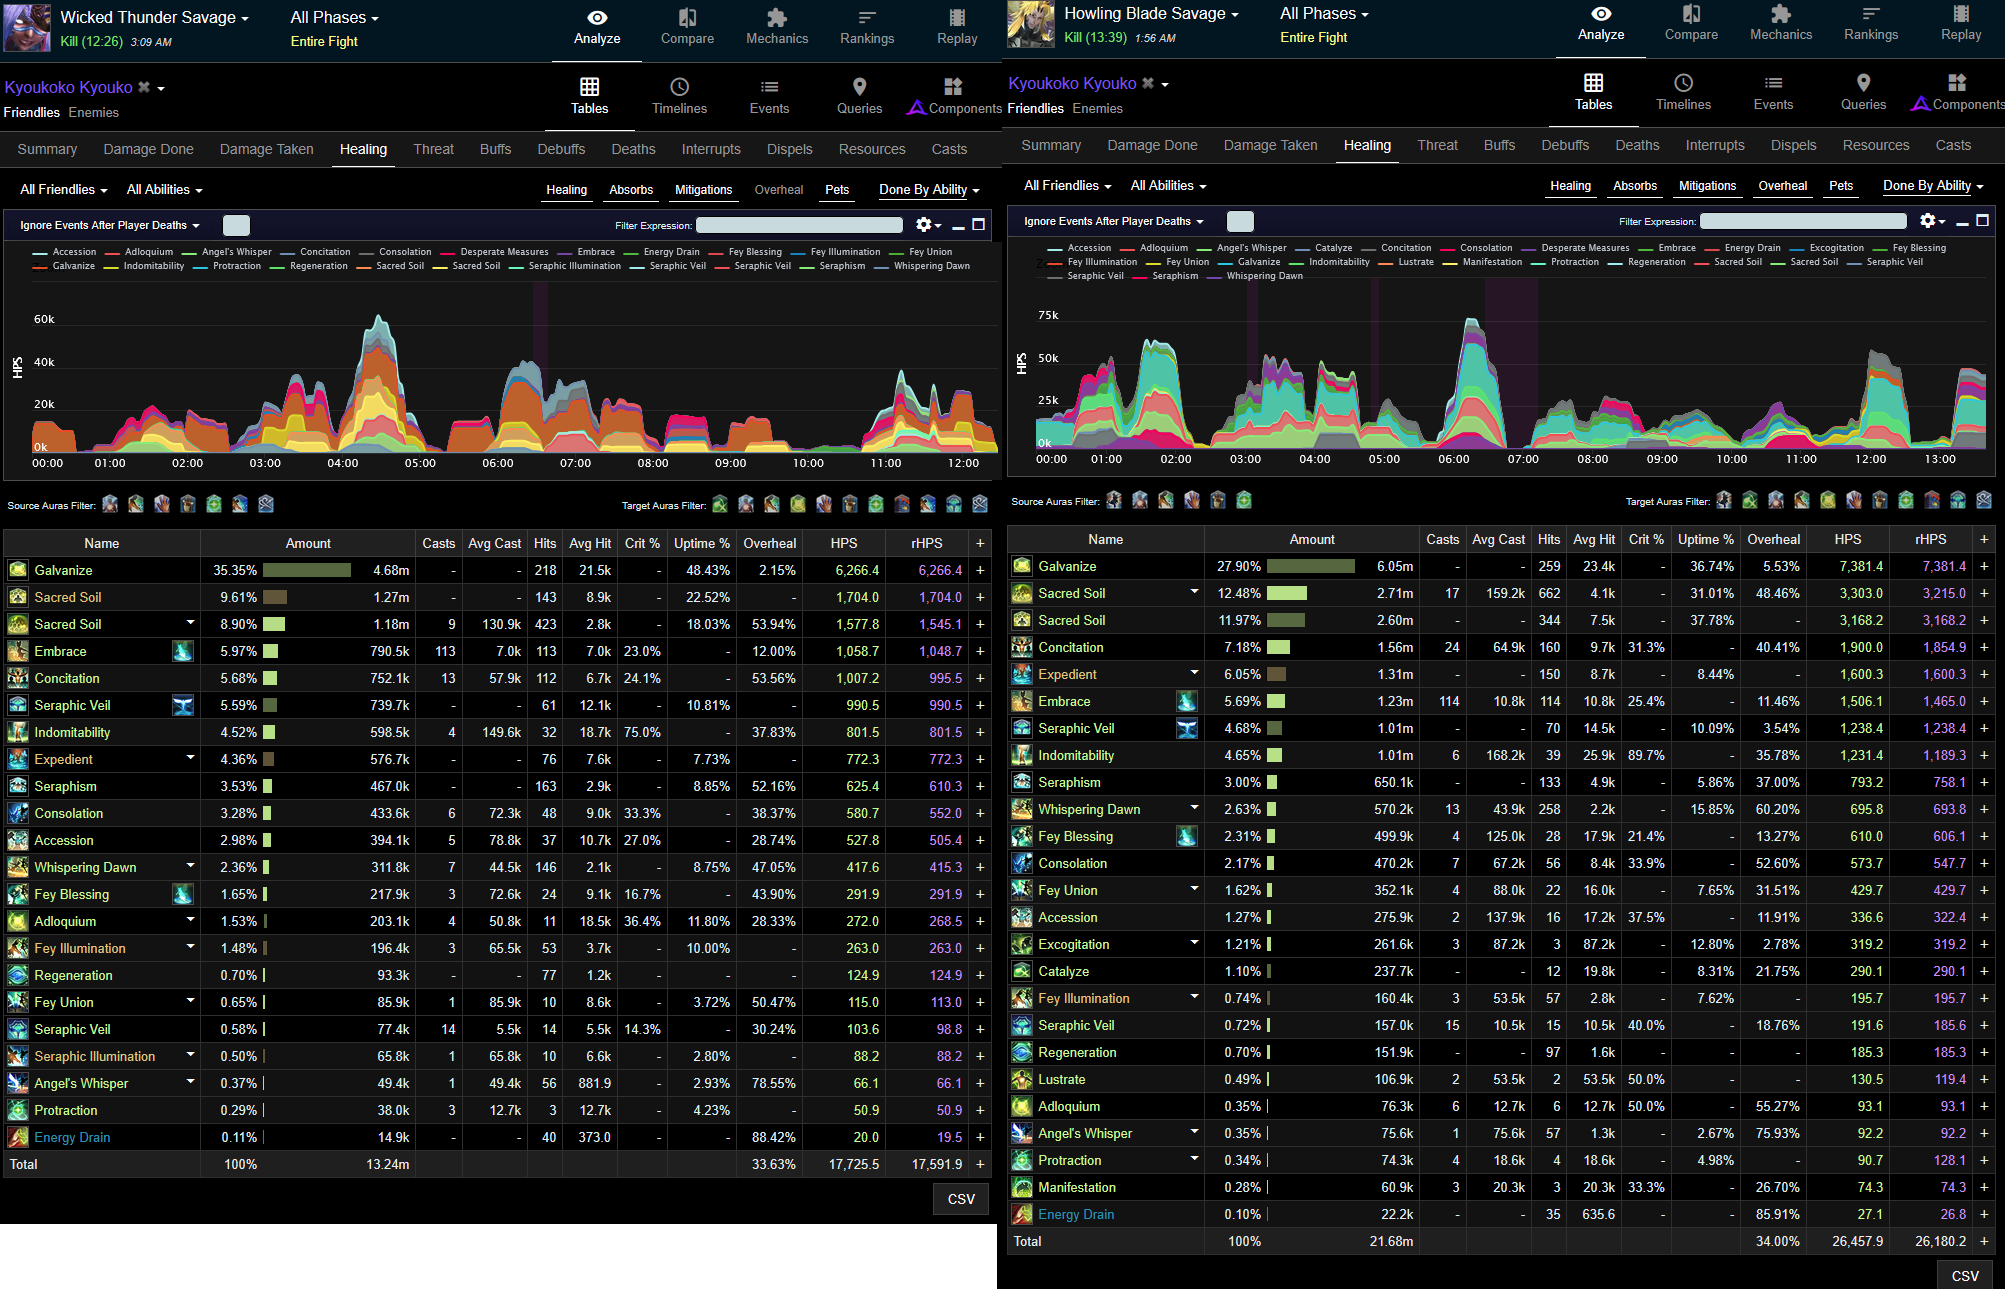Toggle Healing option in Wicked Thunder report
The image size is (2005, 1289).
tap(567, 189)
